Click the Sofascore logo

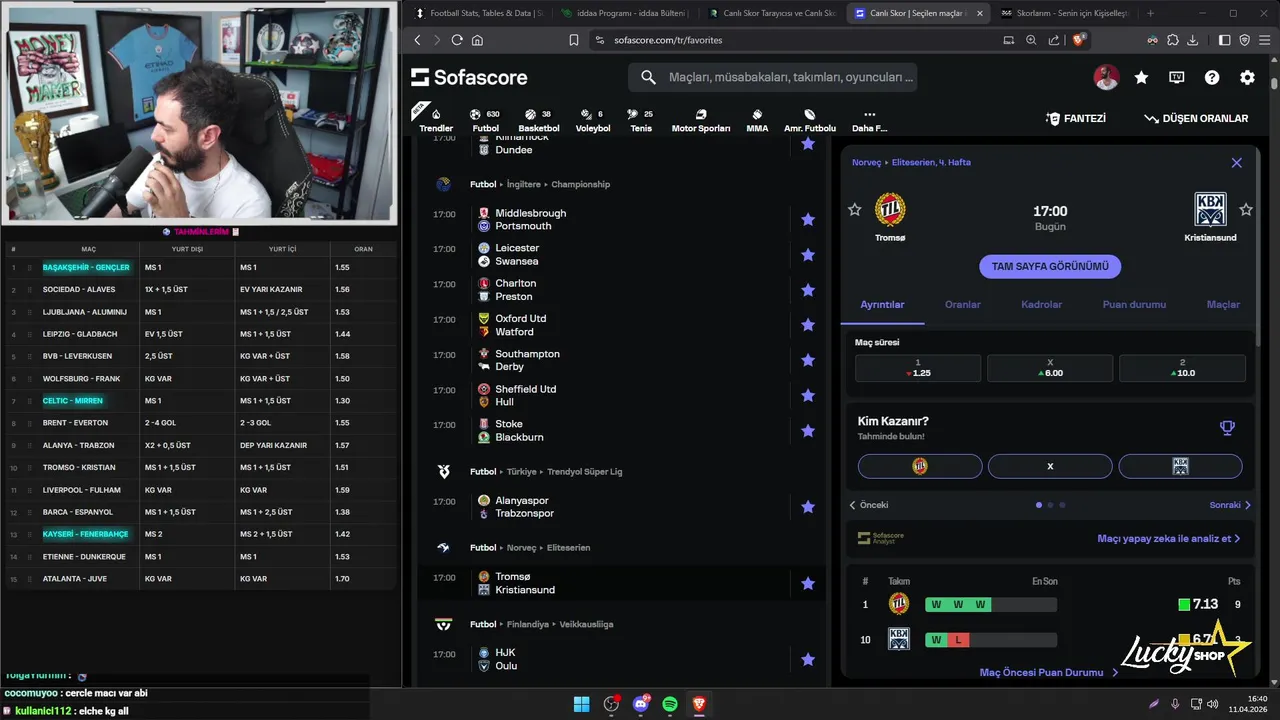(469, 77)
